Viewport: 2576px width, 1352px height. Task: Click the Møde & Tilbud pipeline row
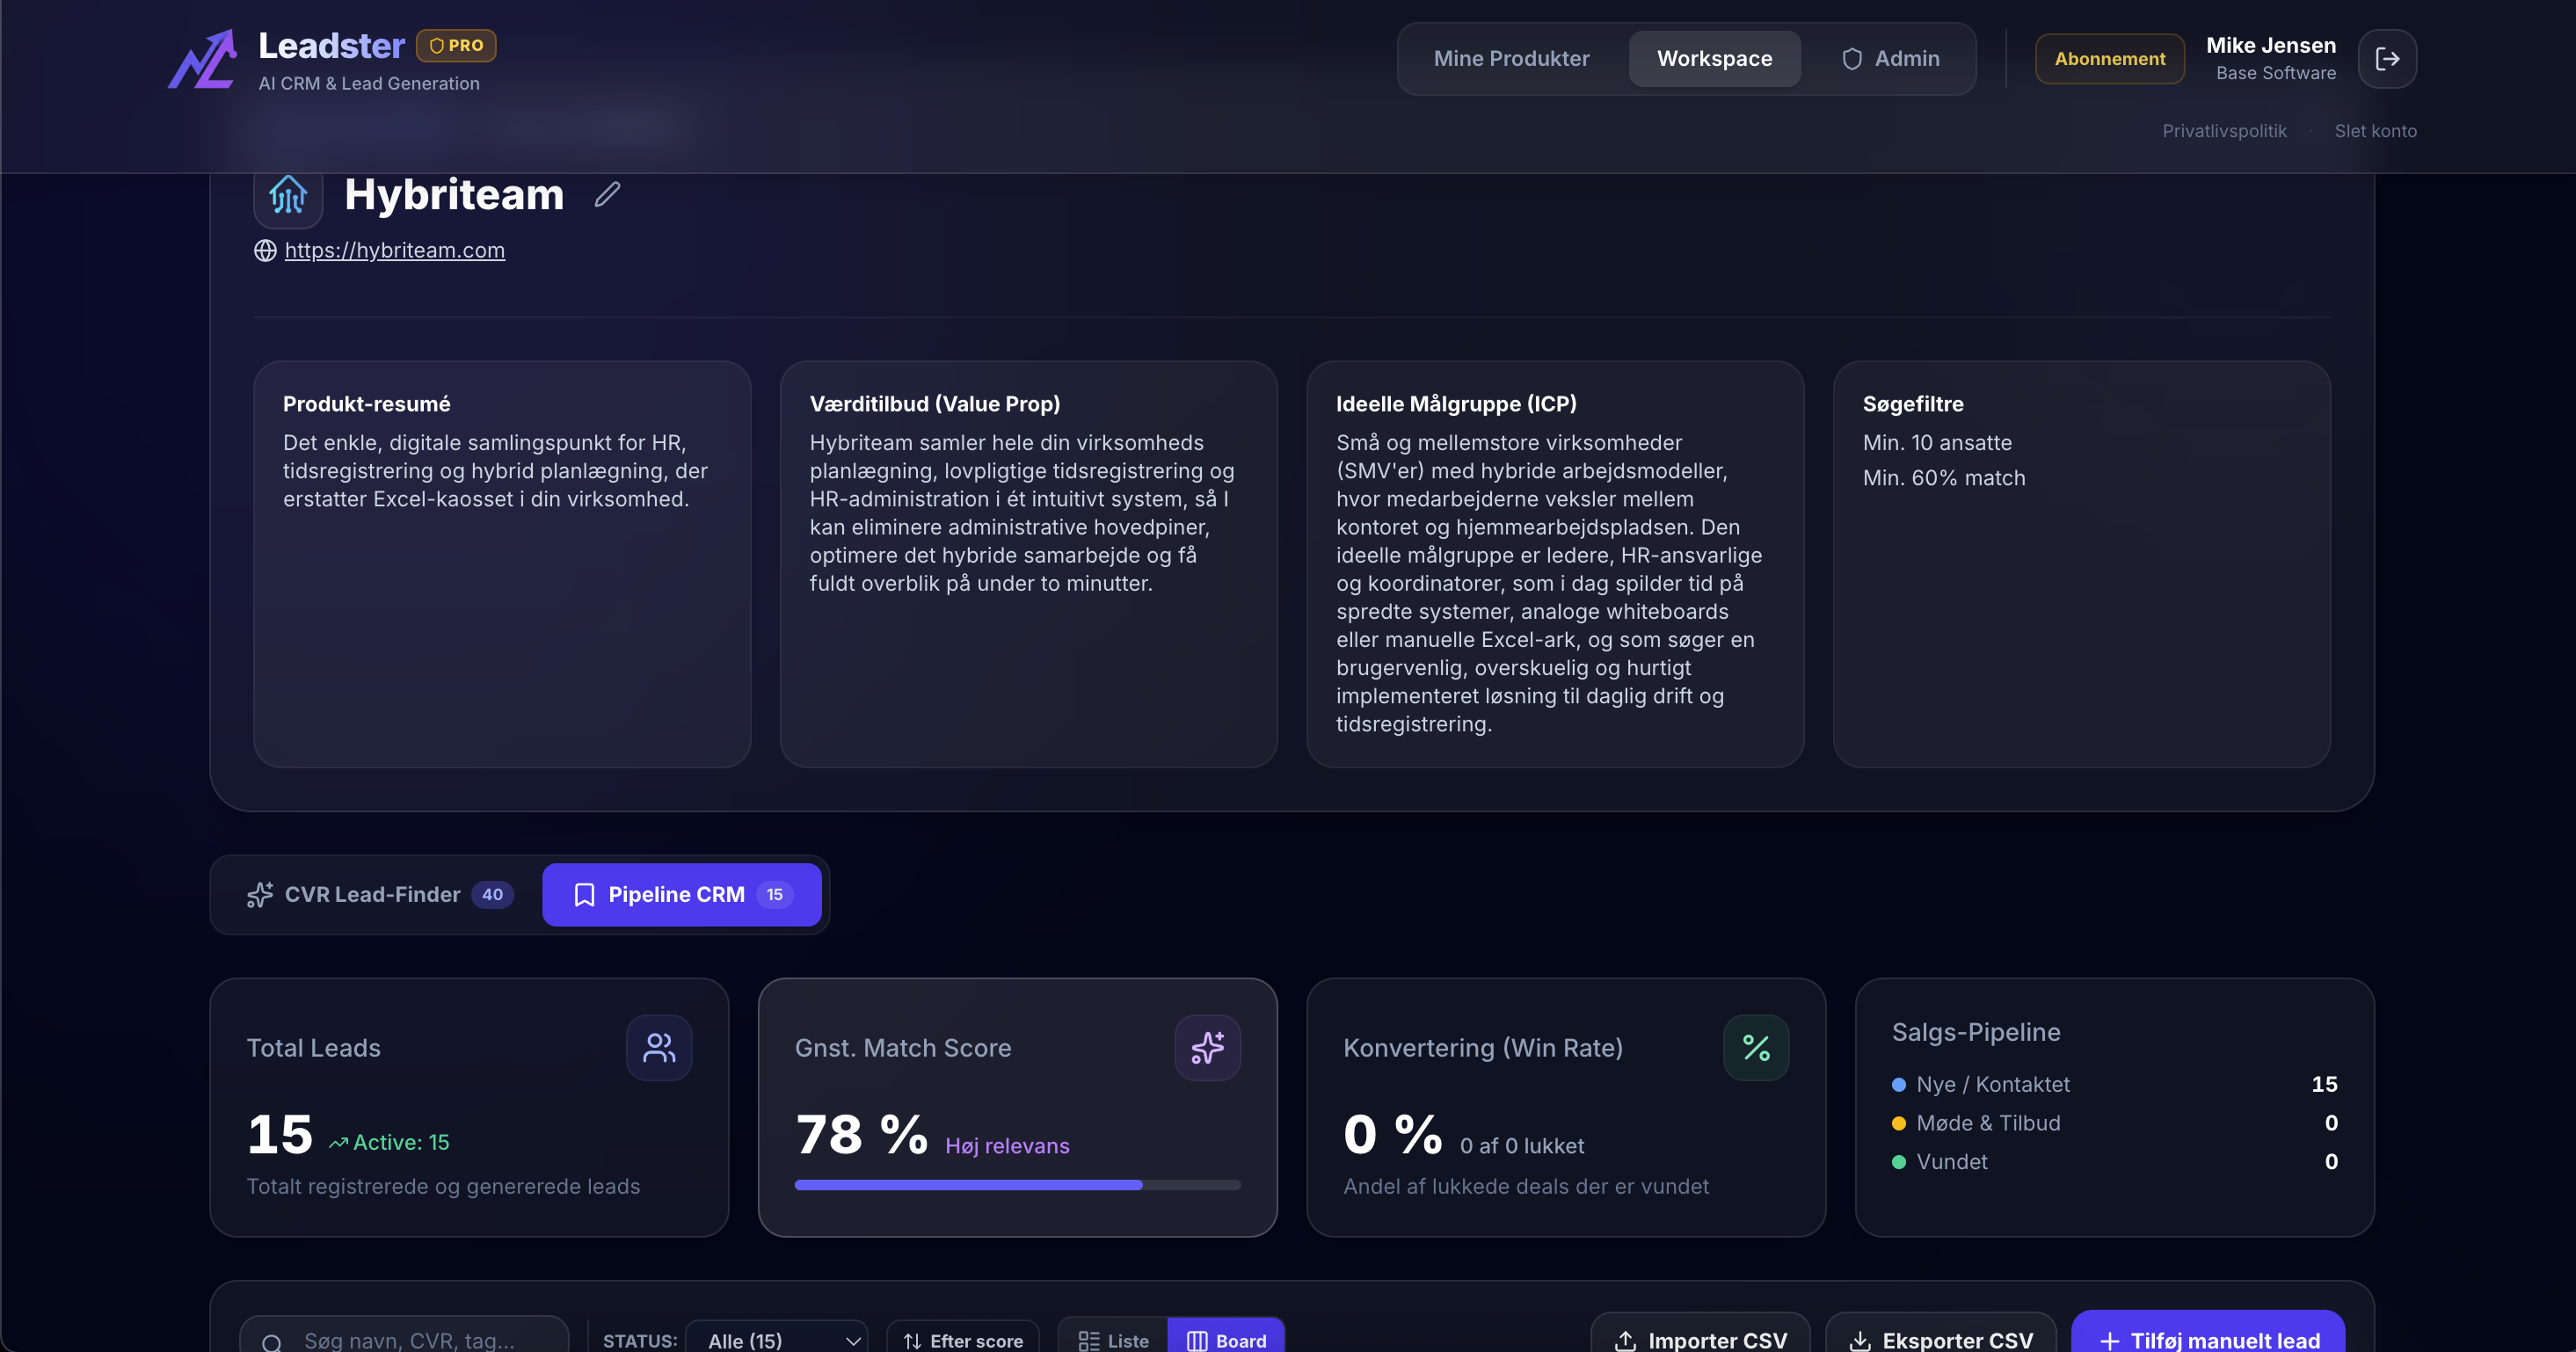pyautogui.click(x=2114, y=1123)
